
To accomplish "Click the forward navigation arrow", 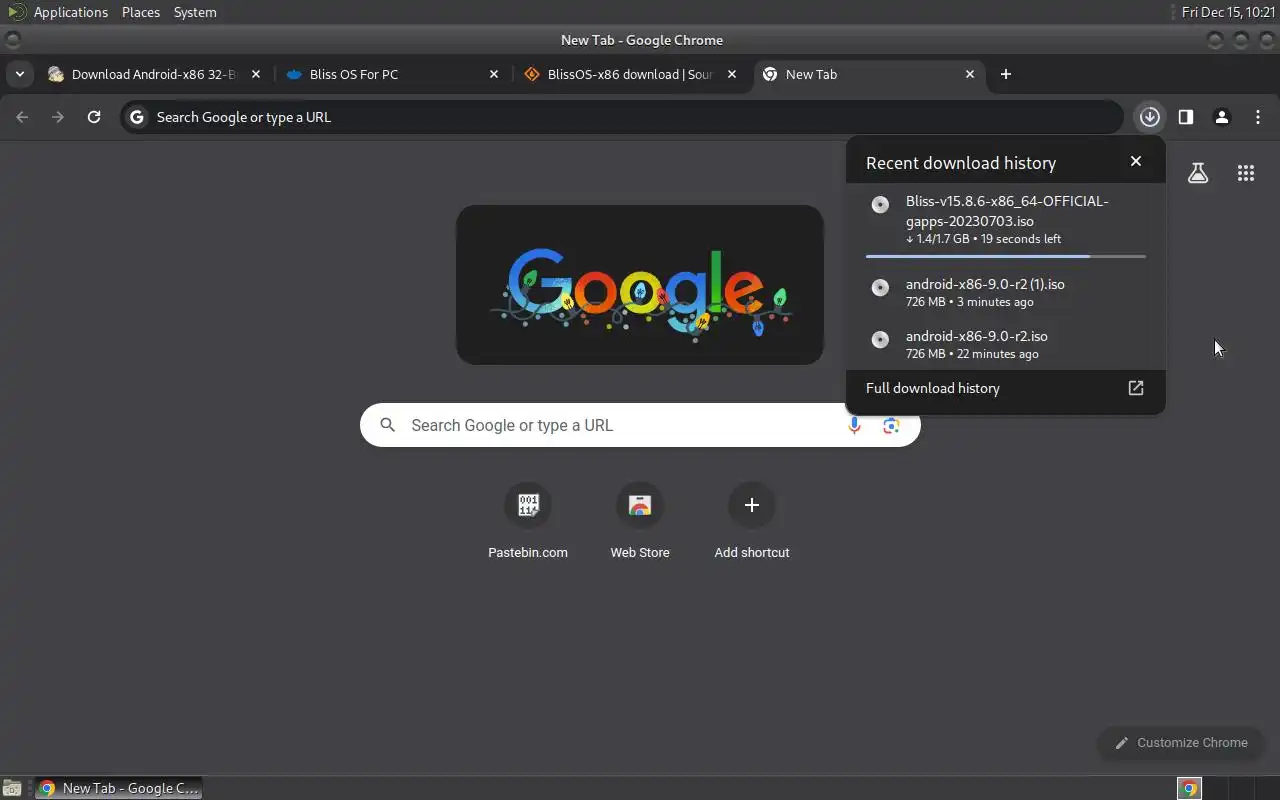I will (58, 117).
